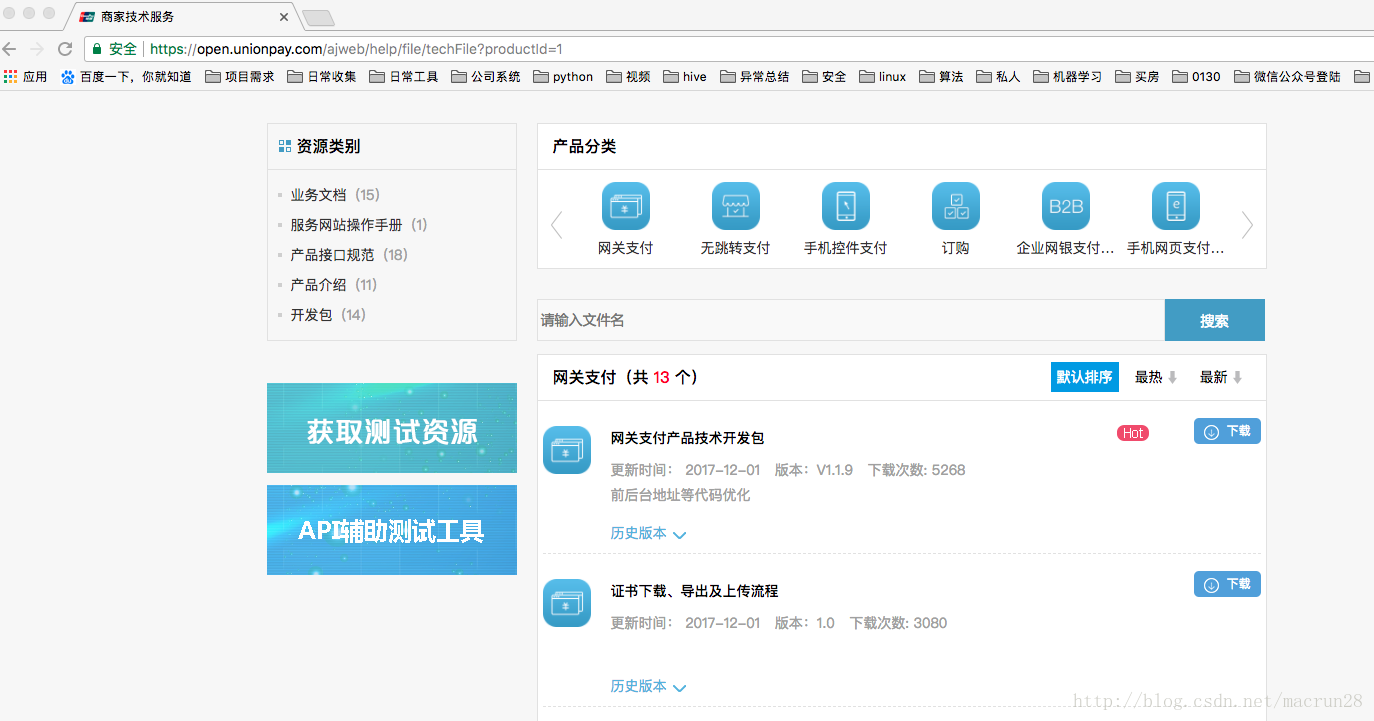1374x721 pixels.
Task: Reload the page with the refresh icon
Action: [x=65, y=48]
